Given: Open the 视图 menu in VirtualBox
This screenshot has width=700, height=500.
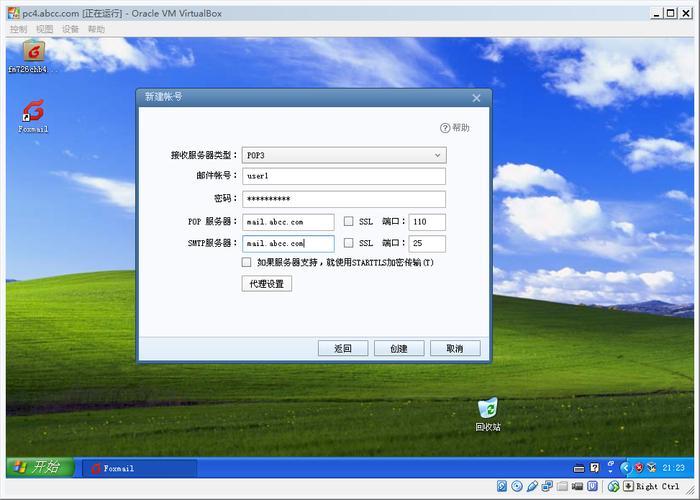Looking at the screenshot, I should point(44,29).
